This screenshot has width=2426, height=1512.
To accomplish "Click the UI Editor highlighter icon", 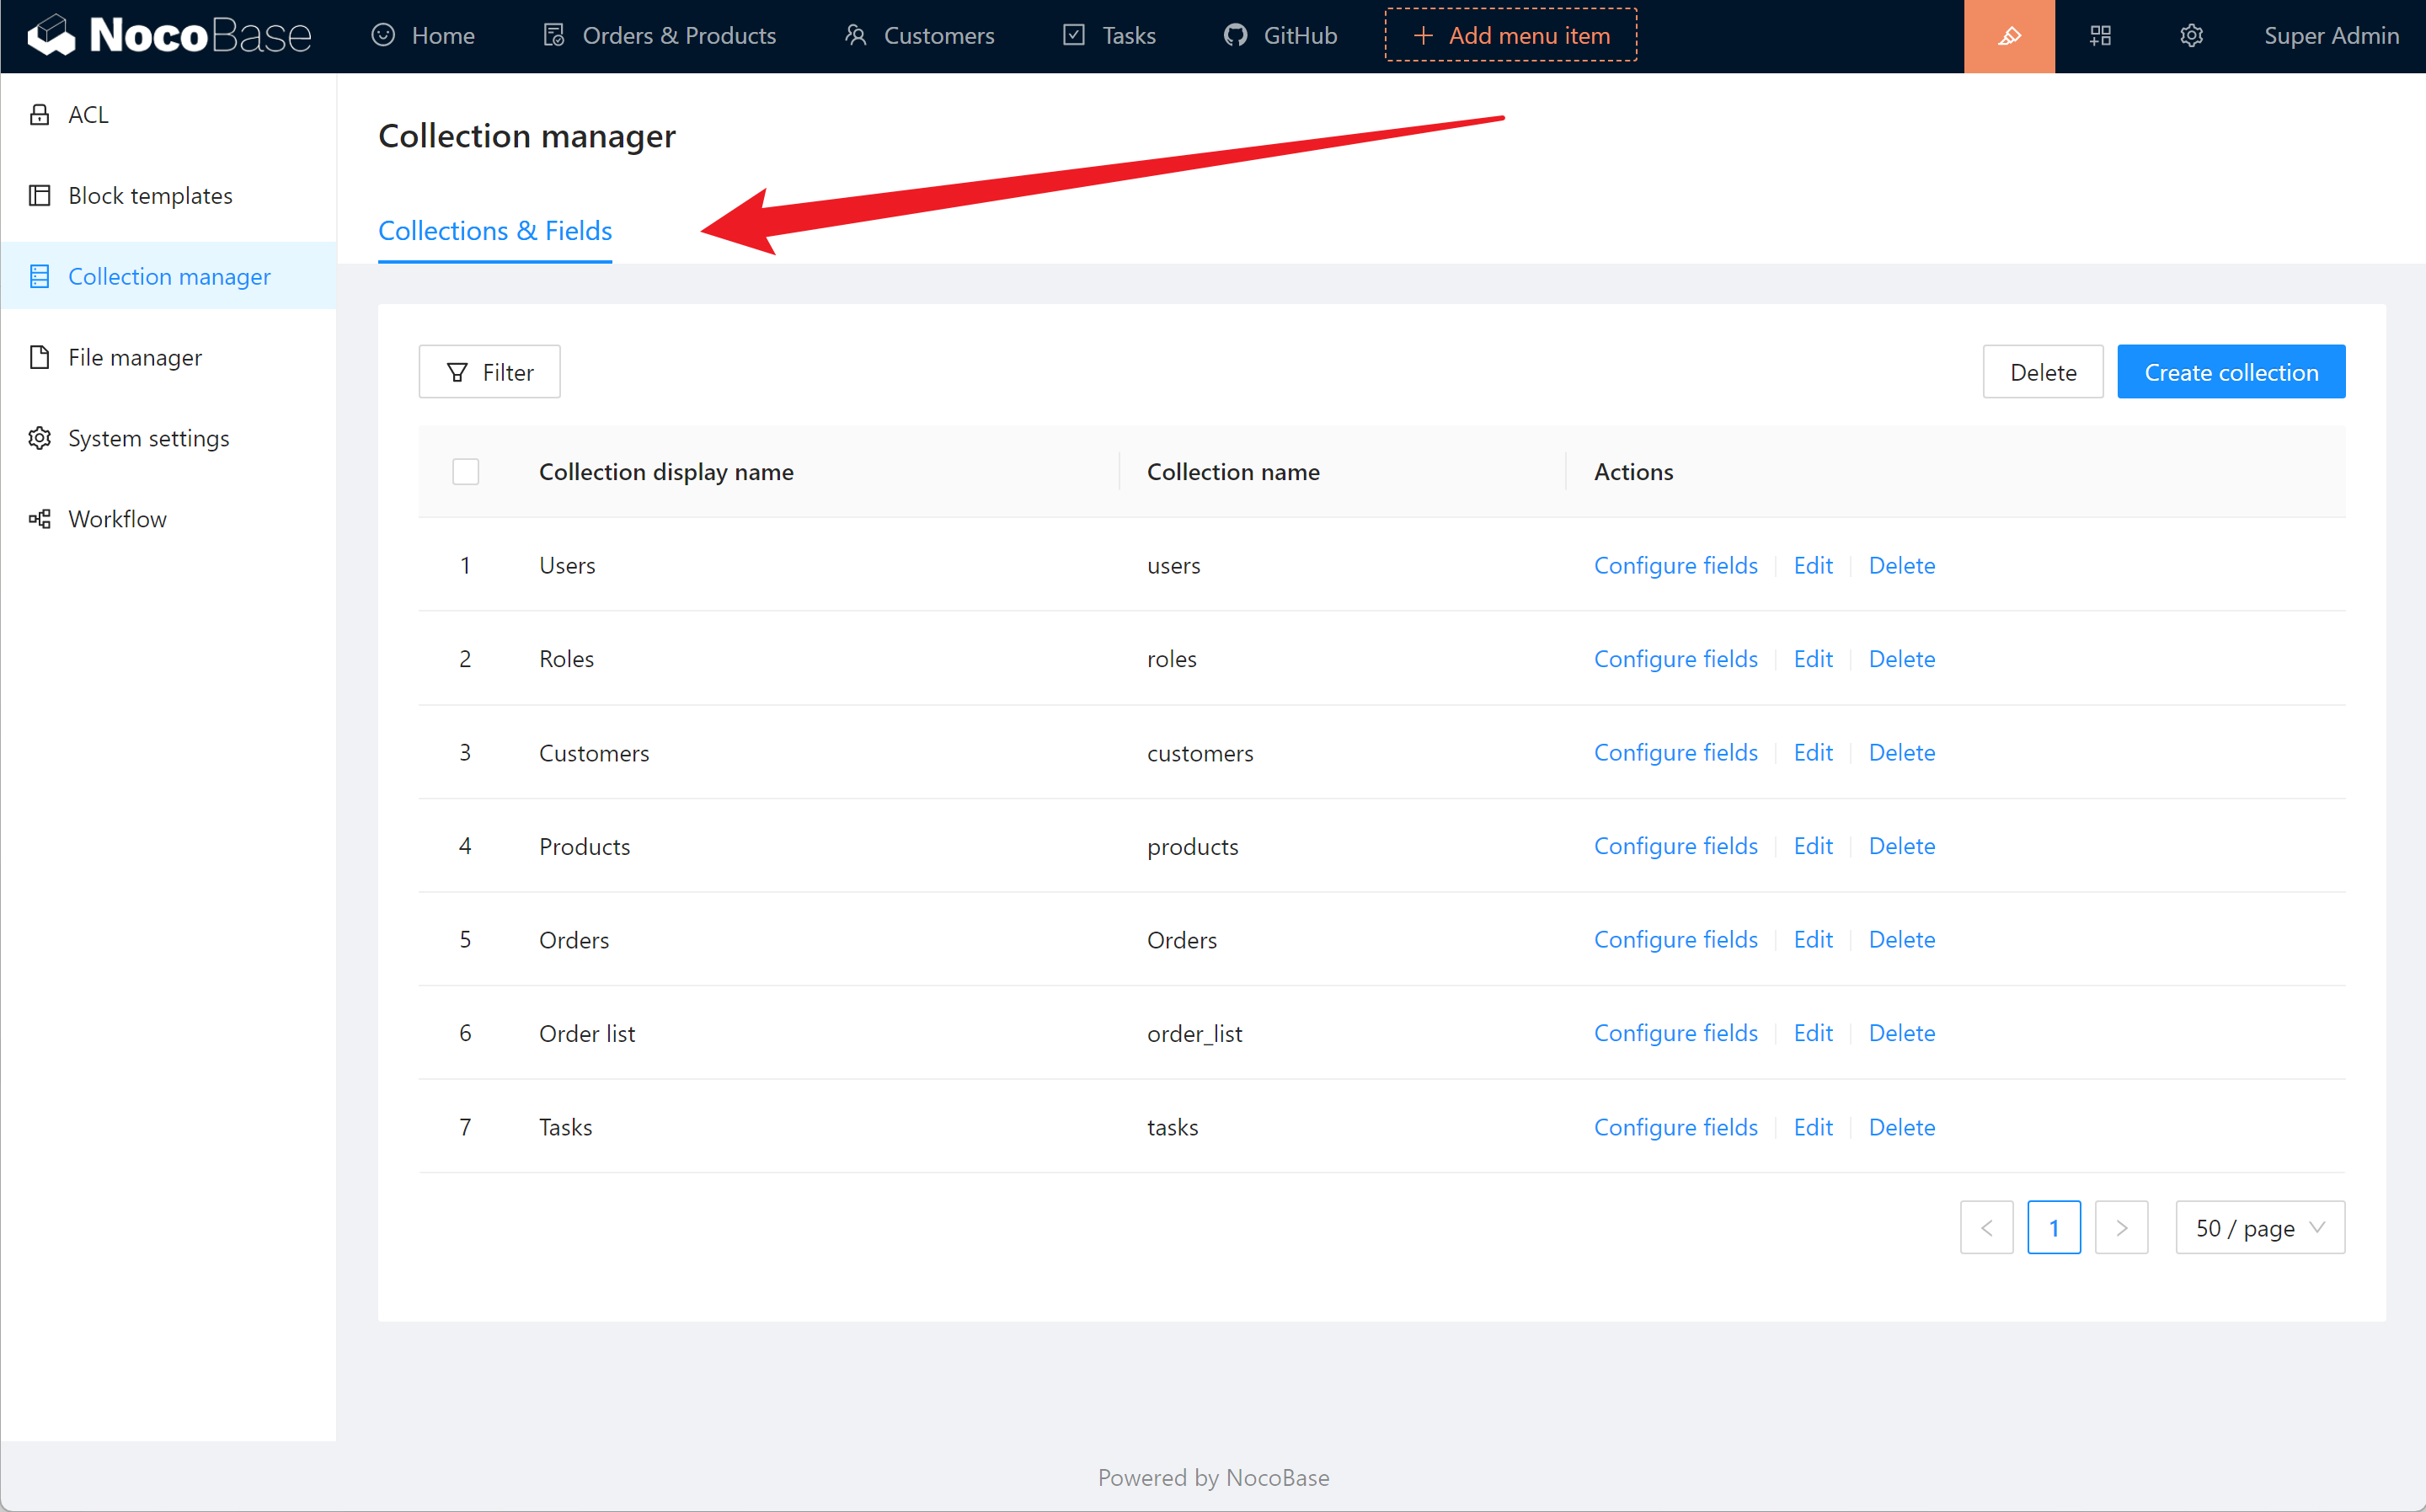I will tap(2008, 36).
